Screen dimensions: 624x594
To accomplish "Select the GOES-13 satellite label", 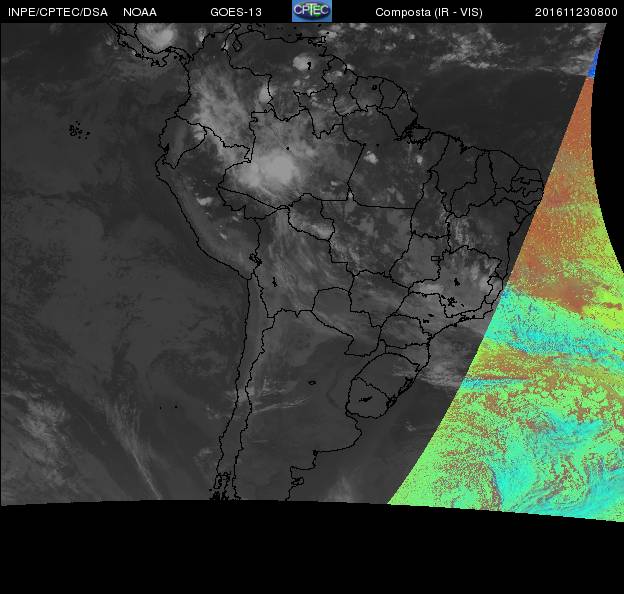I will [x=236, y=12].
